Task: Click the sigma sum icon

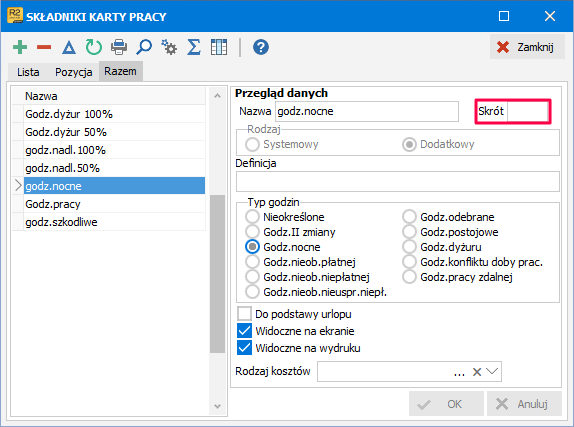Action: [194, 47]
